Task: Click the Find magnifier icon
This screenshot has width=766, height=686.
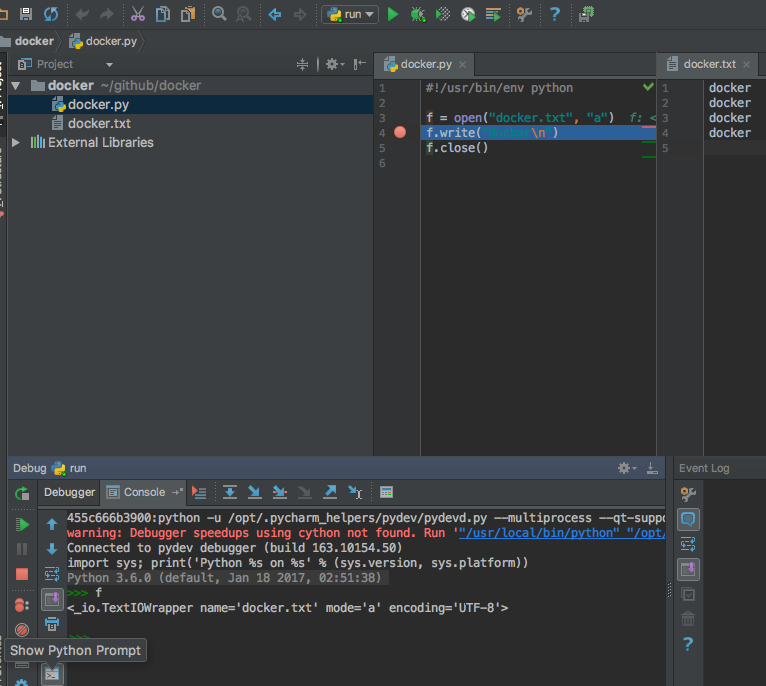Action: (219, 14)
